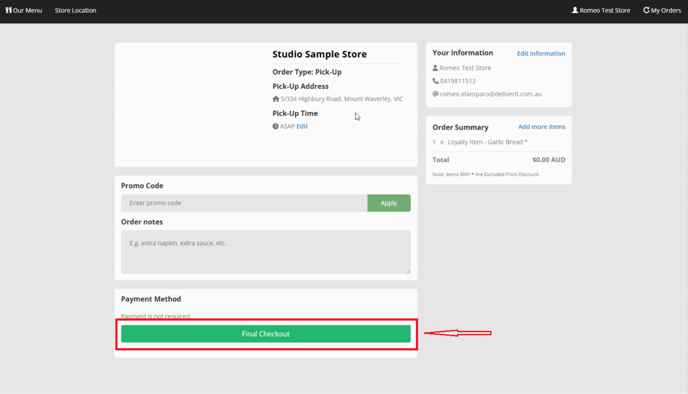Screen dimensions: 688x394
Task: Click the Highbury Road pick-up address text
Action: [341, 99]
